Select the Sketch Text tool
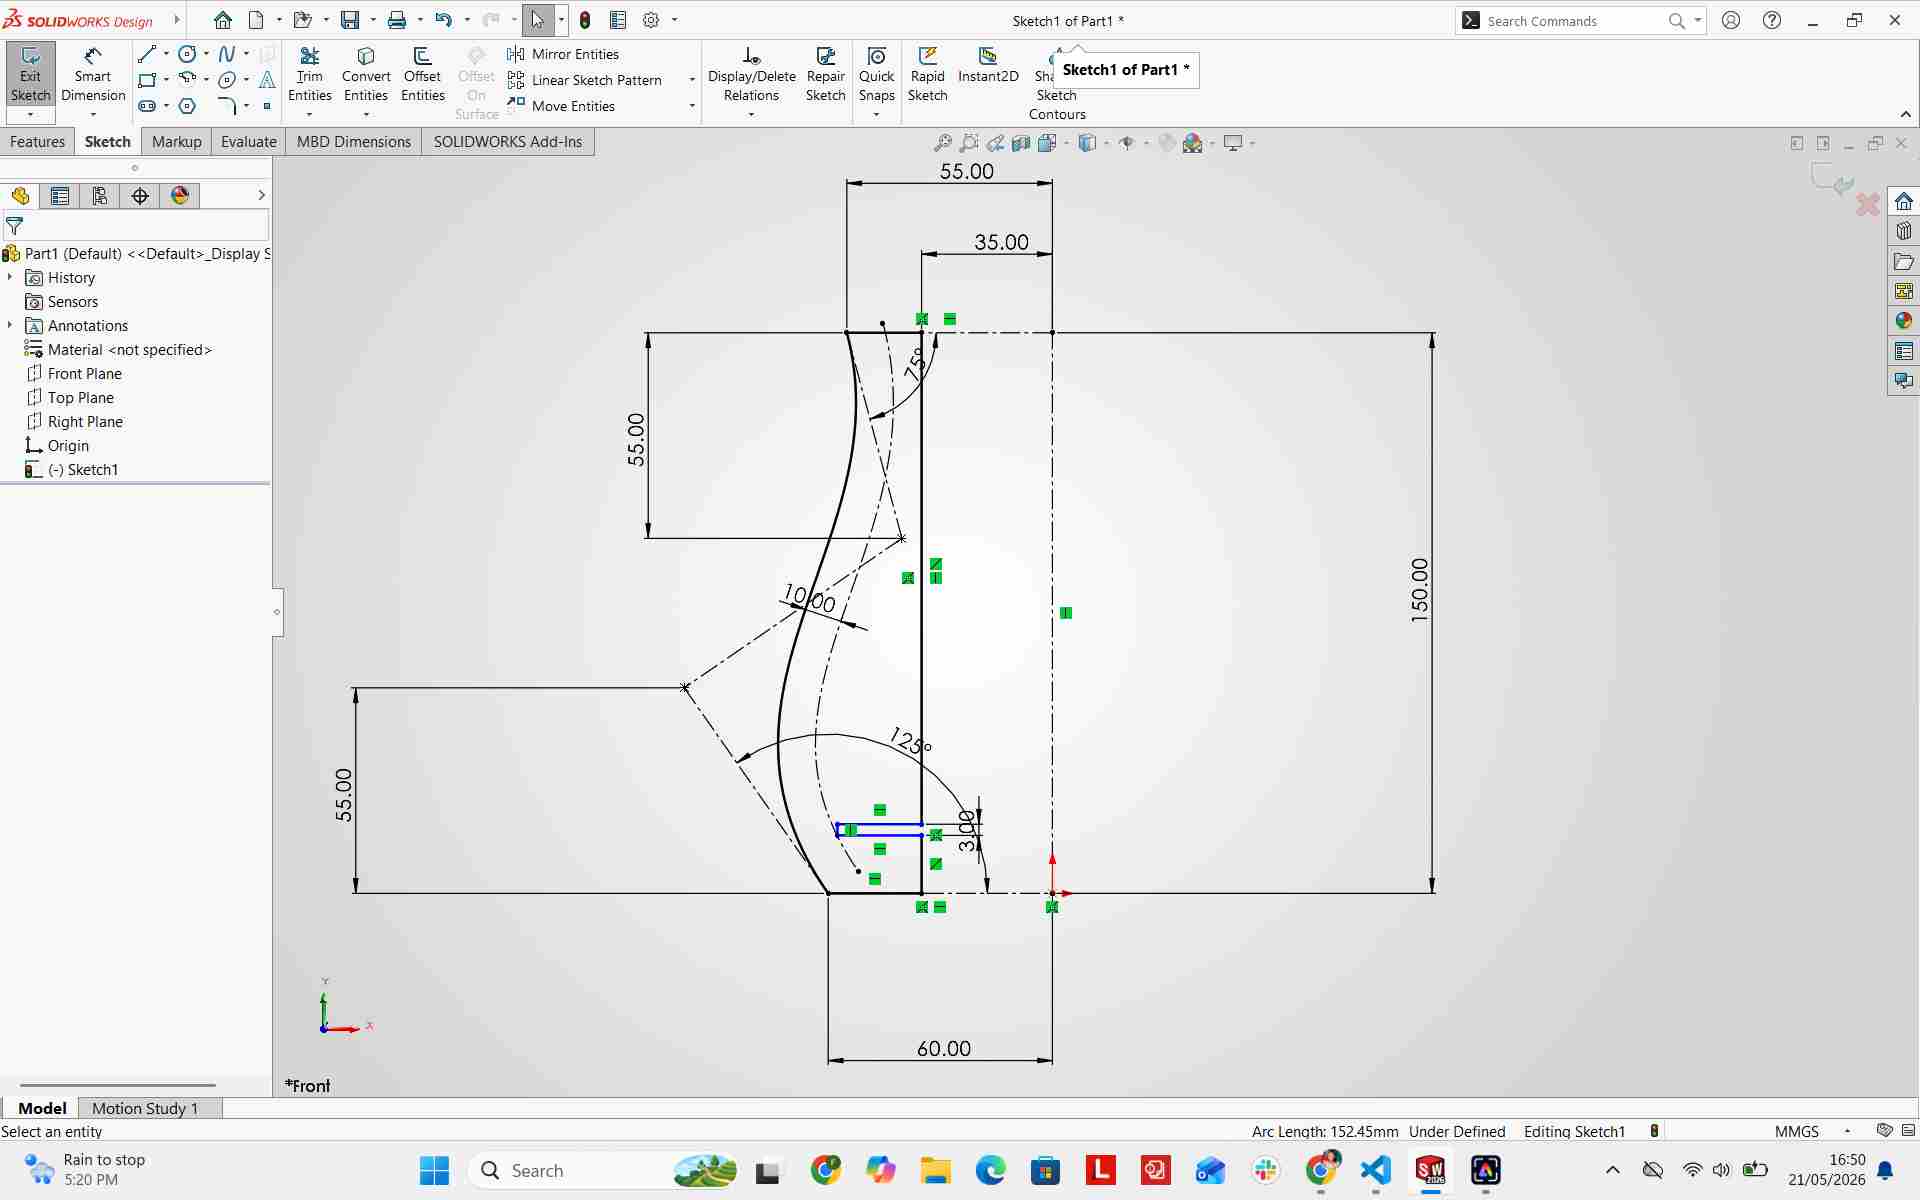Viewport: 1920px width, 1200px height. (267, 80)
